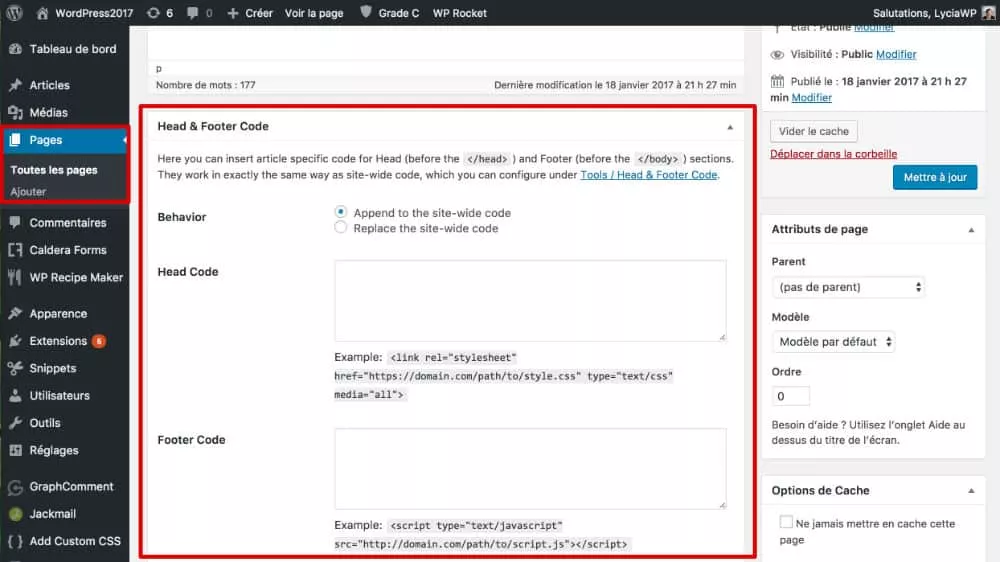Viewport: 1000px width, 562px height.
Task: Click the GraphComment icon
Action: (x=15, y=487)
